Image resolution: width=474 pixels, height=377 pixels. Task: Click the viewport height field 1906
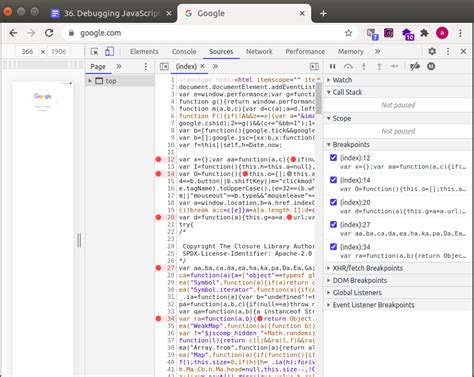click(59, 52)
